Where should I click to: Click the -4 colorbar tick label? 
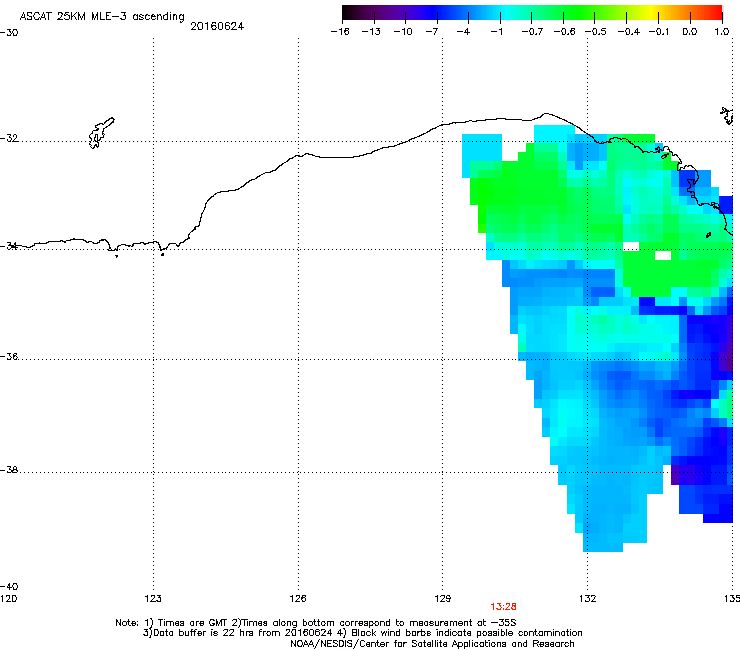coord(463,32)
